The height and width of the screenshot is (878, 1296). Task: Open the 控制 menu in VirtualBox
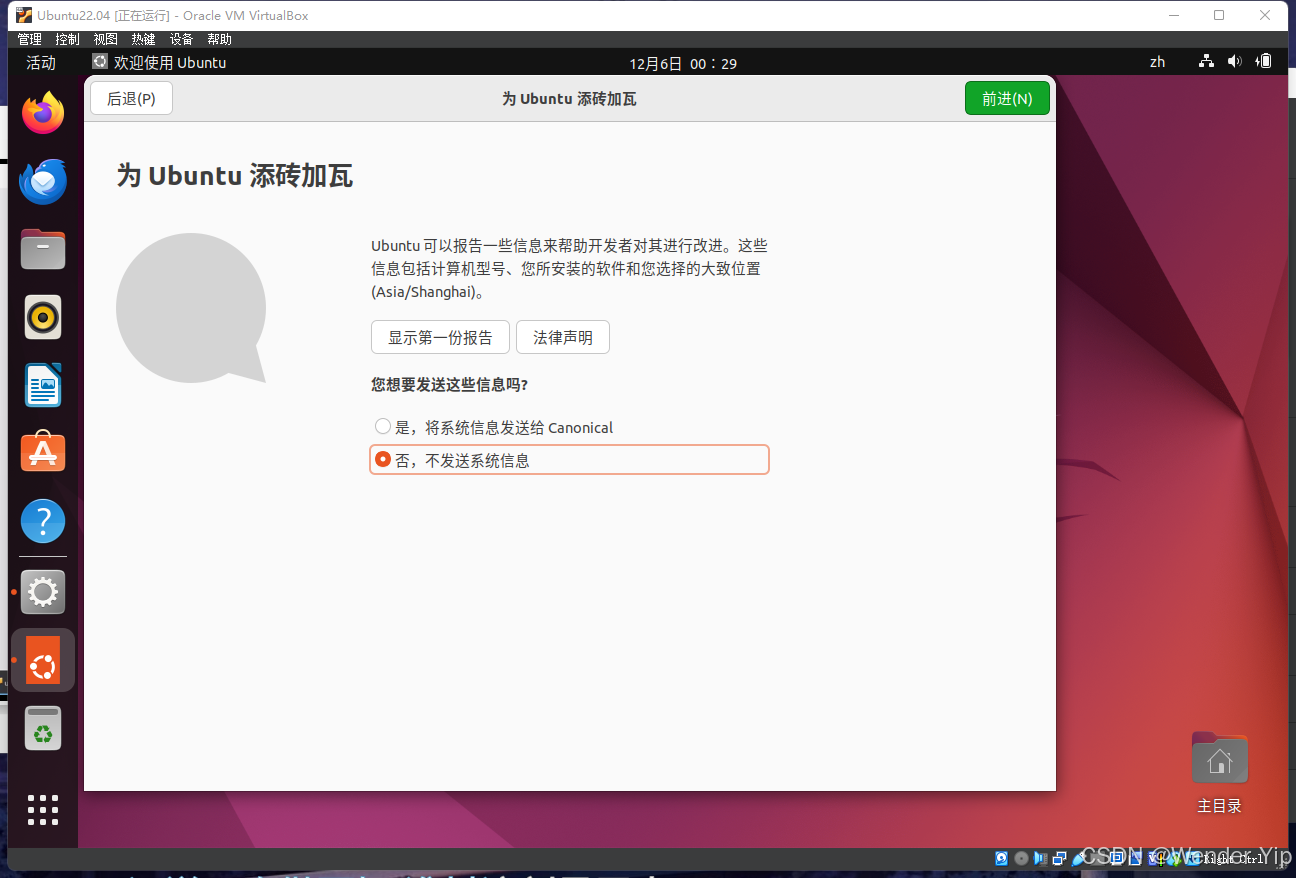tap(67, 39)
